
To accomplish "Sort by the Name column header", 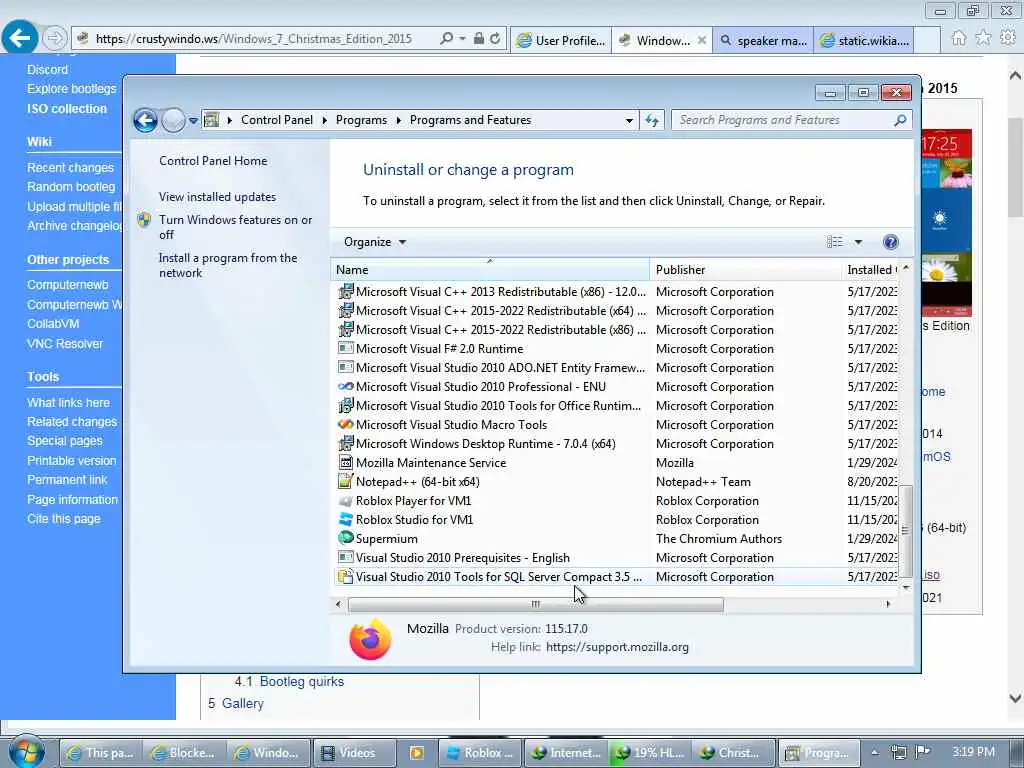I will pos(490,270).
